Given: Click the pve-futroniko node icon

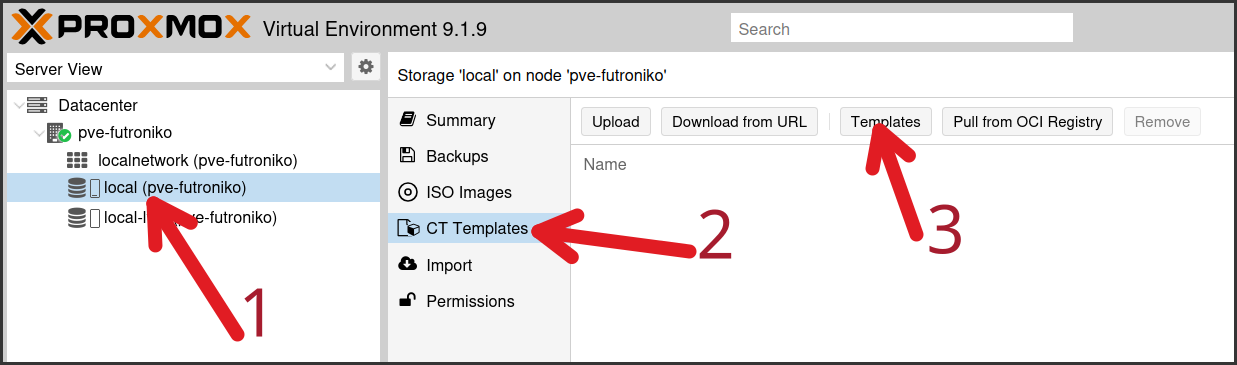Looking at the screenshot, I should 58,133.
